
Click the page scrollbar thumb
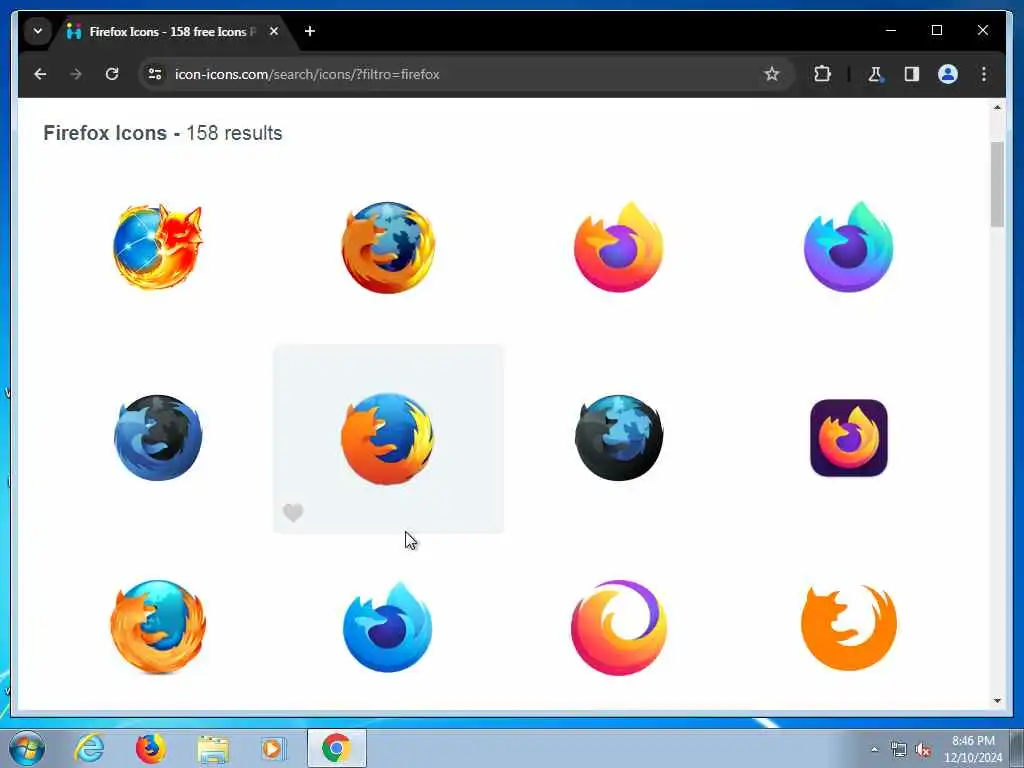click(997, 184)
